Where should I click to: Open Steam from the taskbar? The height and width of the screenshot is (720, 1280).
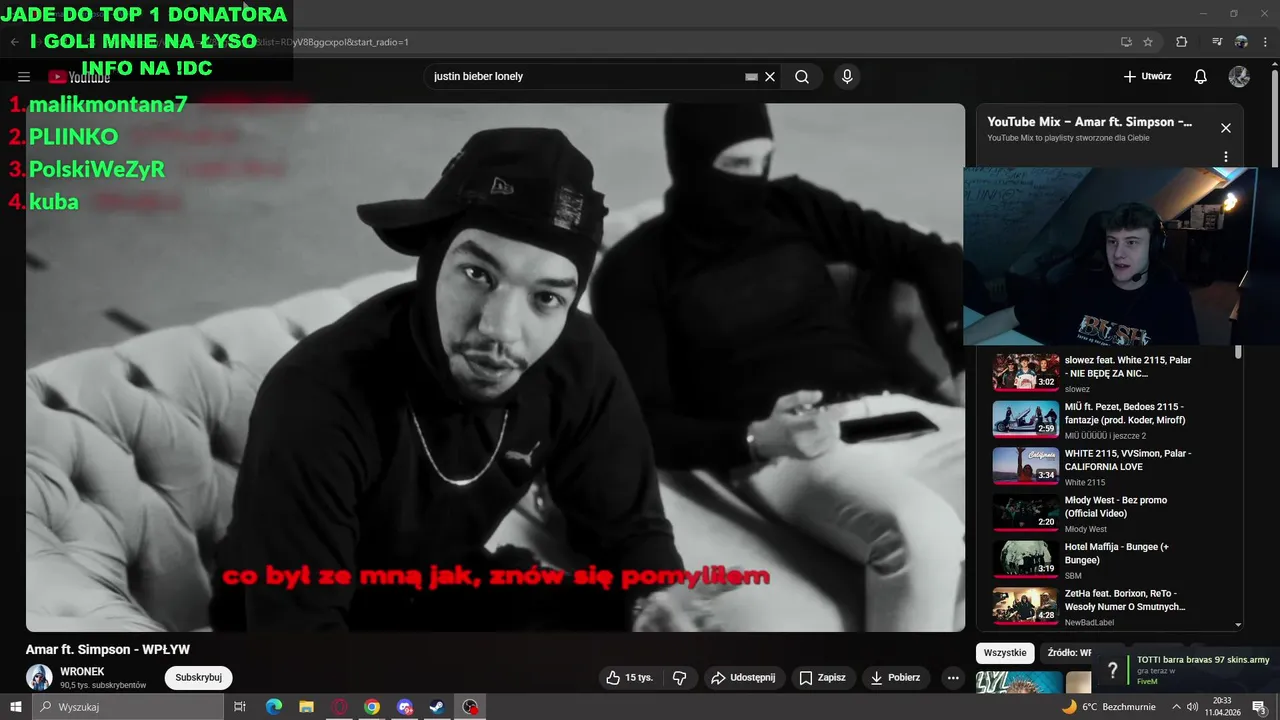[437, 707]
